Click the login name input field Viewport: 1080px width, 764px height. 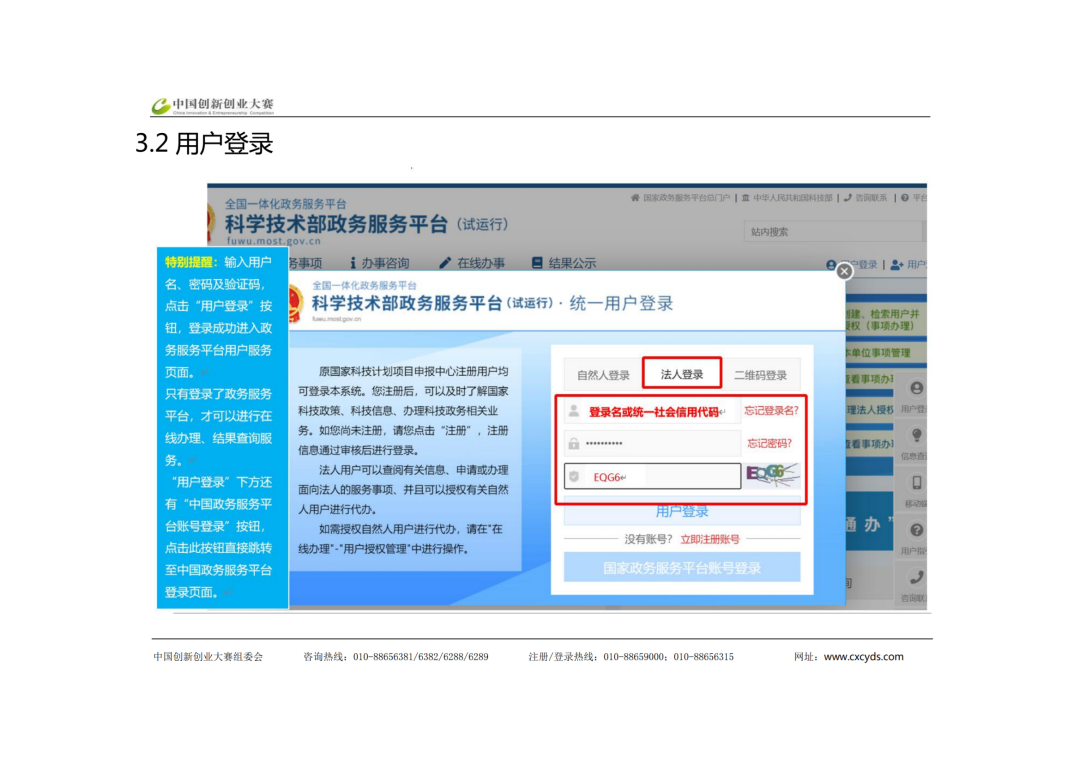click(652, 411)
